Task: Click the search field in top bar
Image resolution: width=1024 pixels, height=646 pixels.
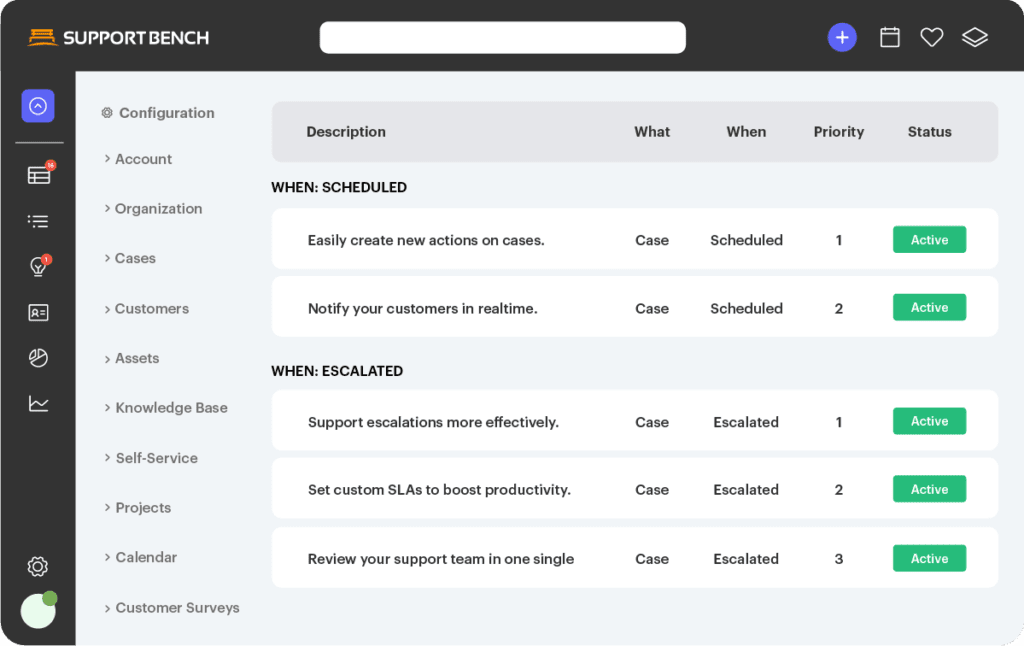Action: (x=502, y=38)
